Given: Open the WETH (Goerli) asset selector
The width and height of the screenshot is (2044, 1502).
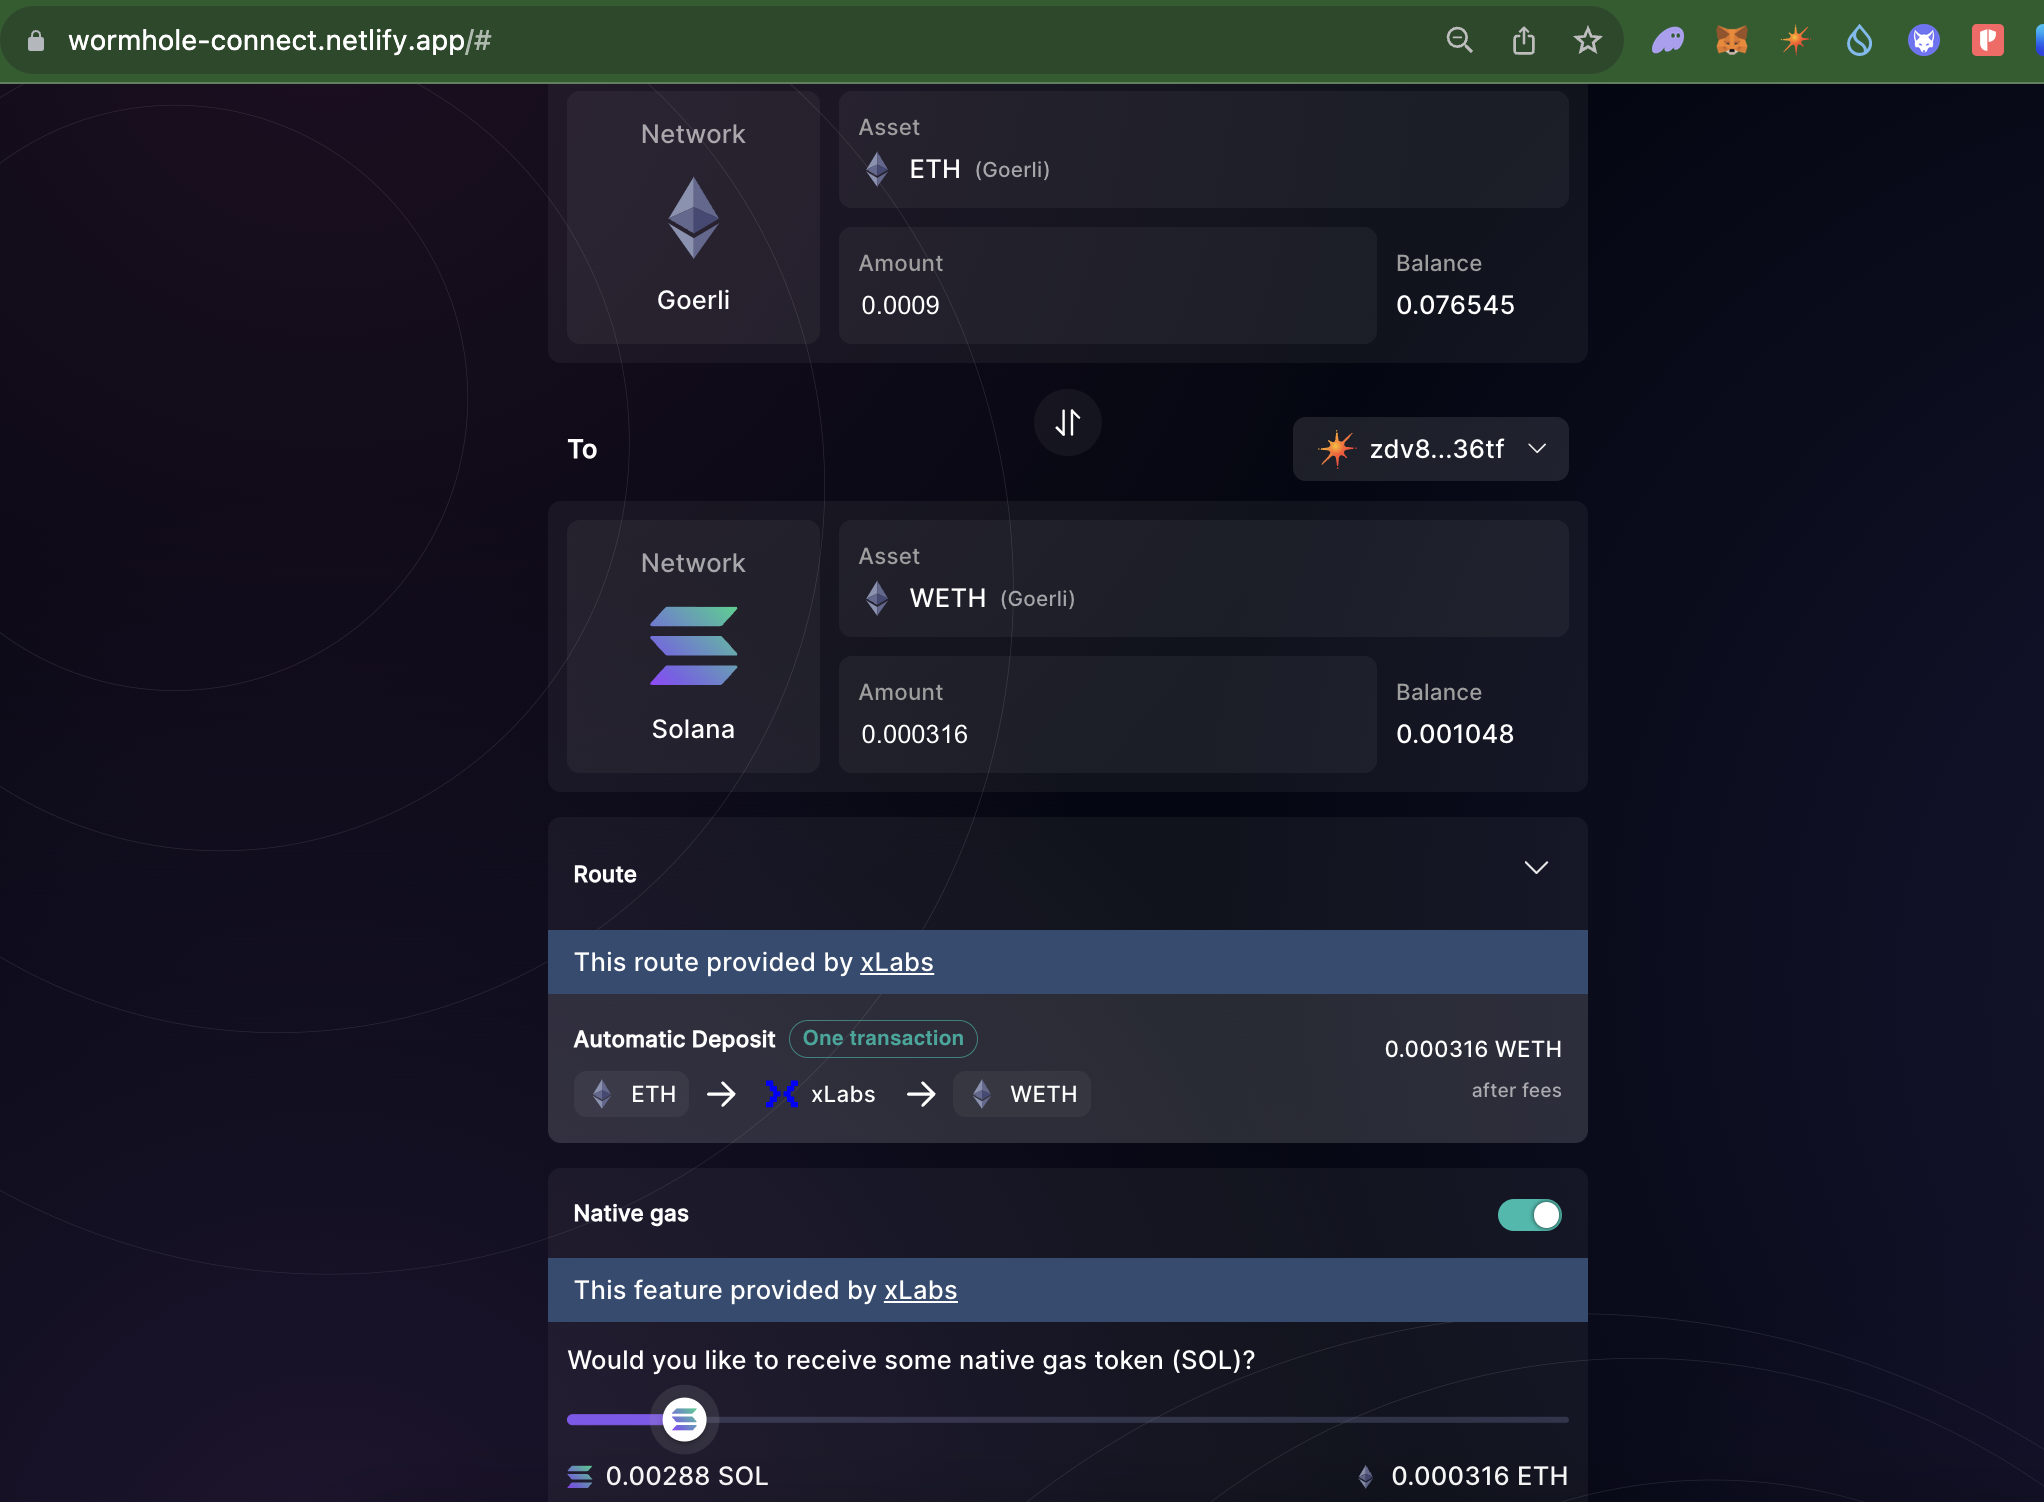Looking at the screenshot, I should coord(1202,579).
